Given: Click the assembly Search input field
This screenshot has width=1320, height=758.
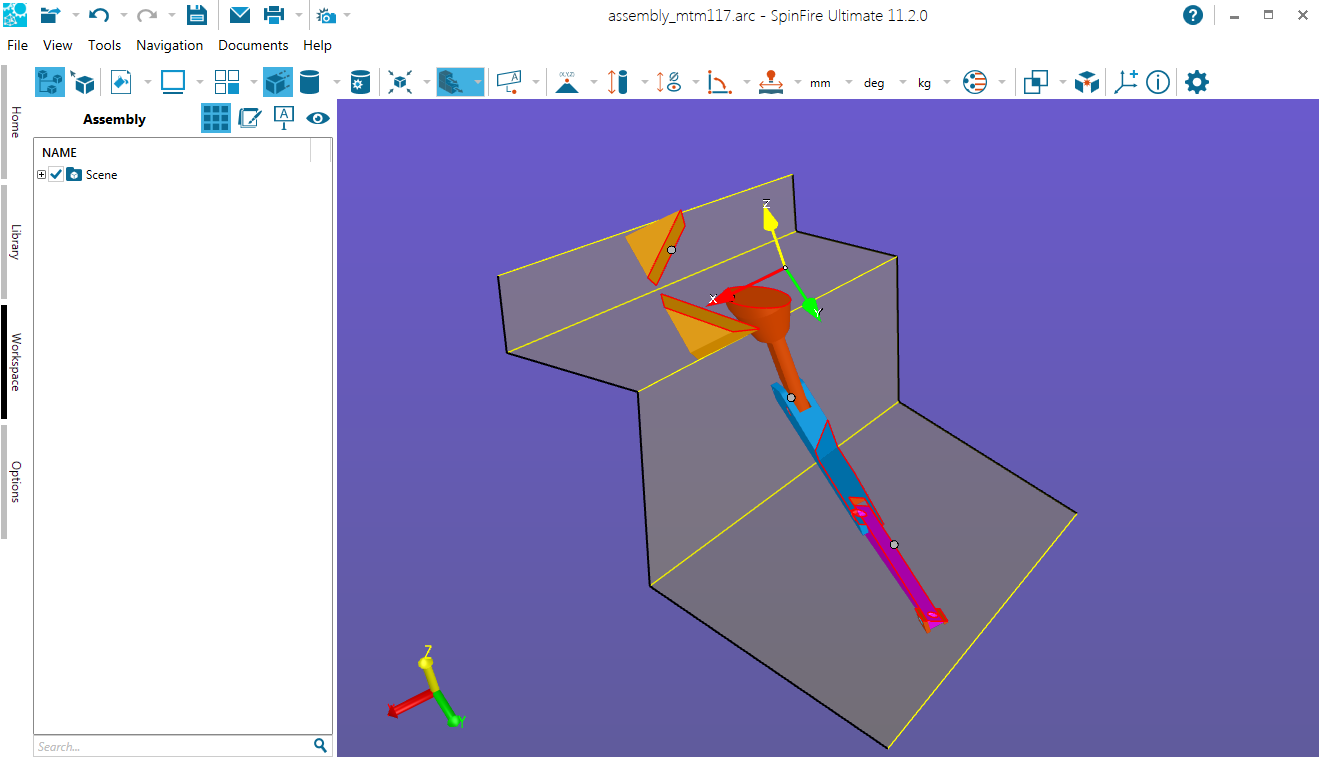Looking at the screenshot, I should (172, 746).
